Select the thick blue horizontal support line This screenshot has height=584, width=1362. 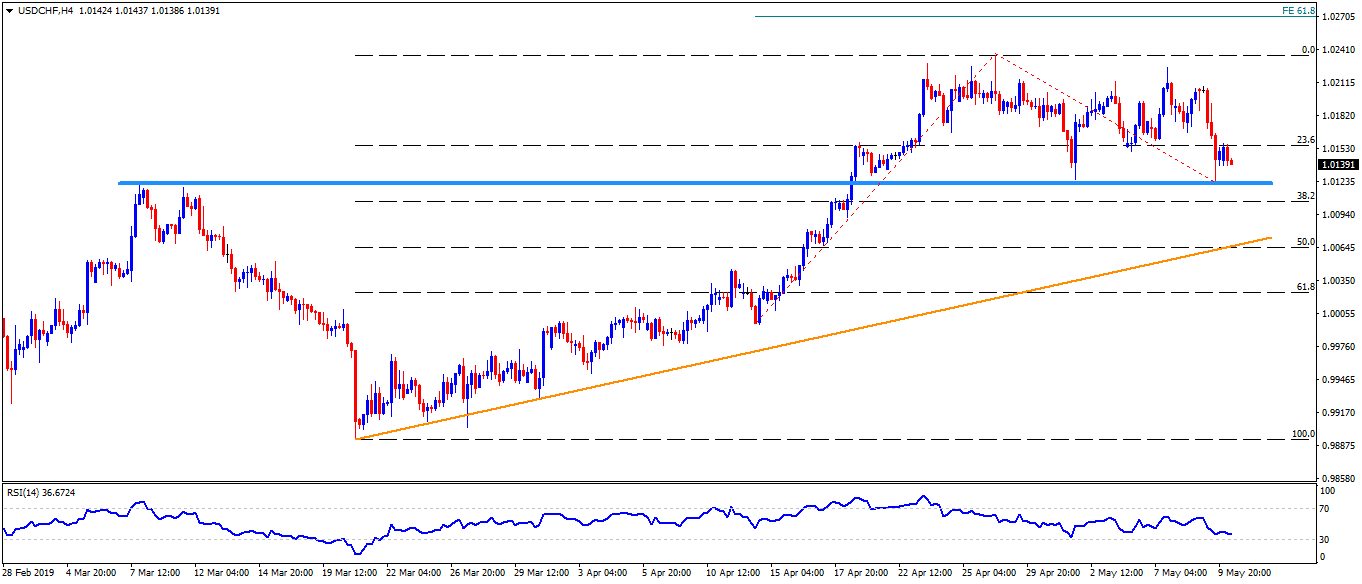coord(600,183)
